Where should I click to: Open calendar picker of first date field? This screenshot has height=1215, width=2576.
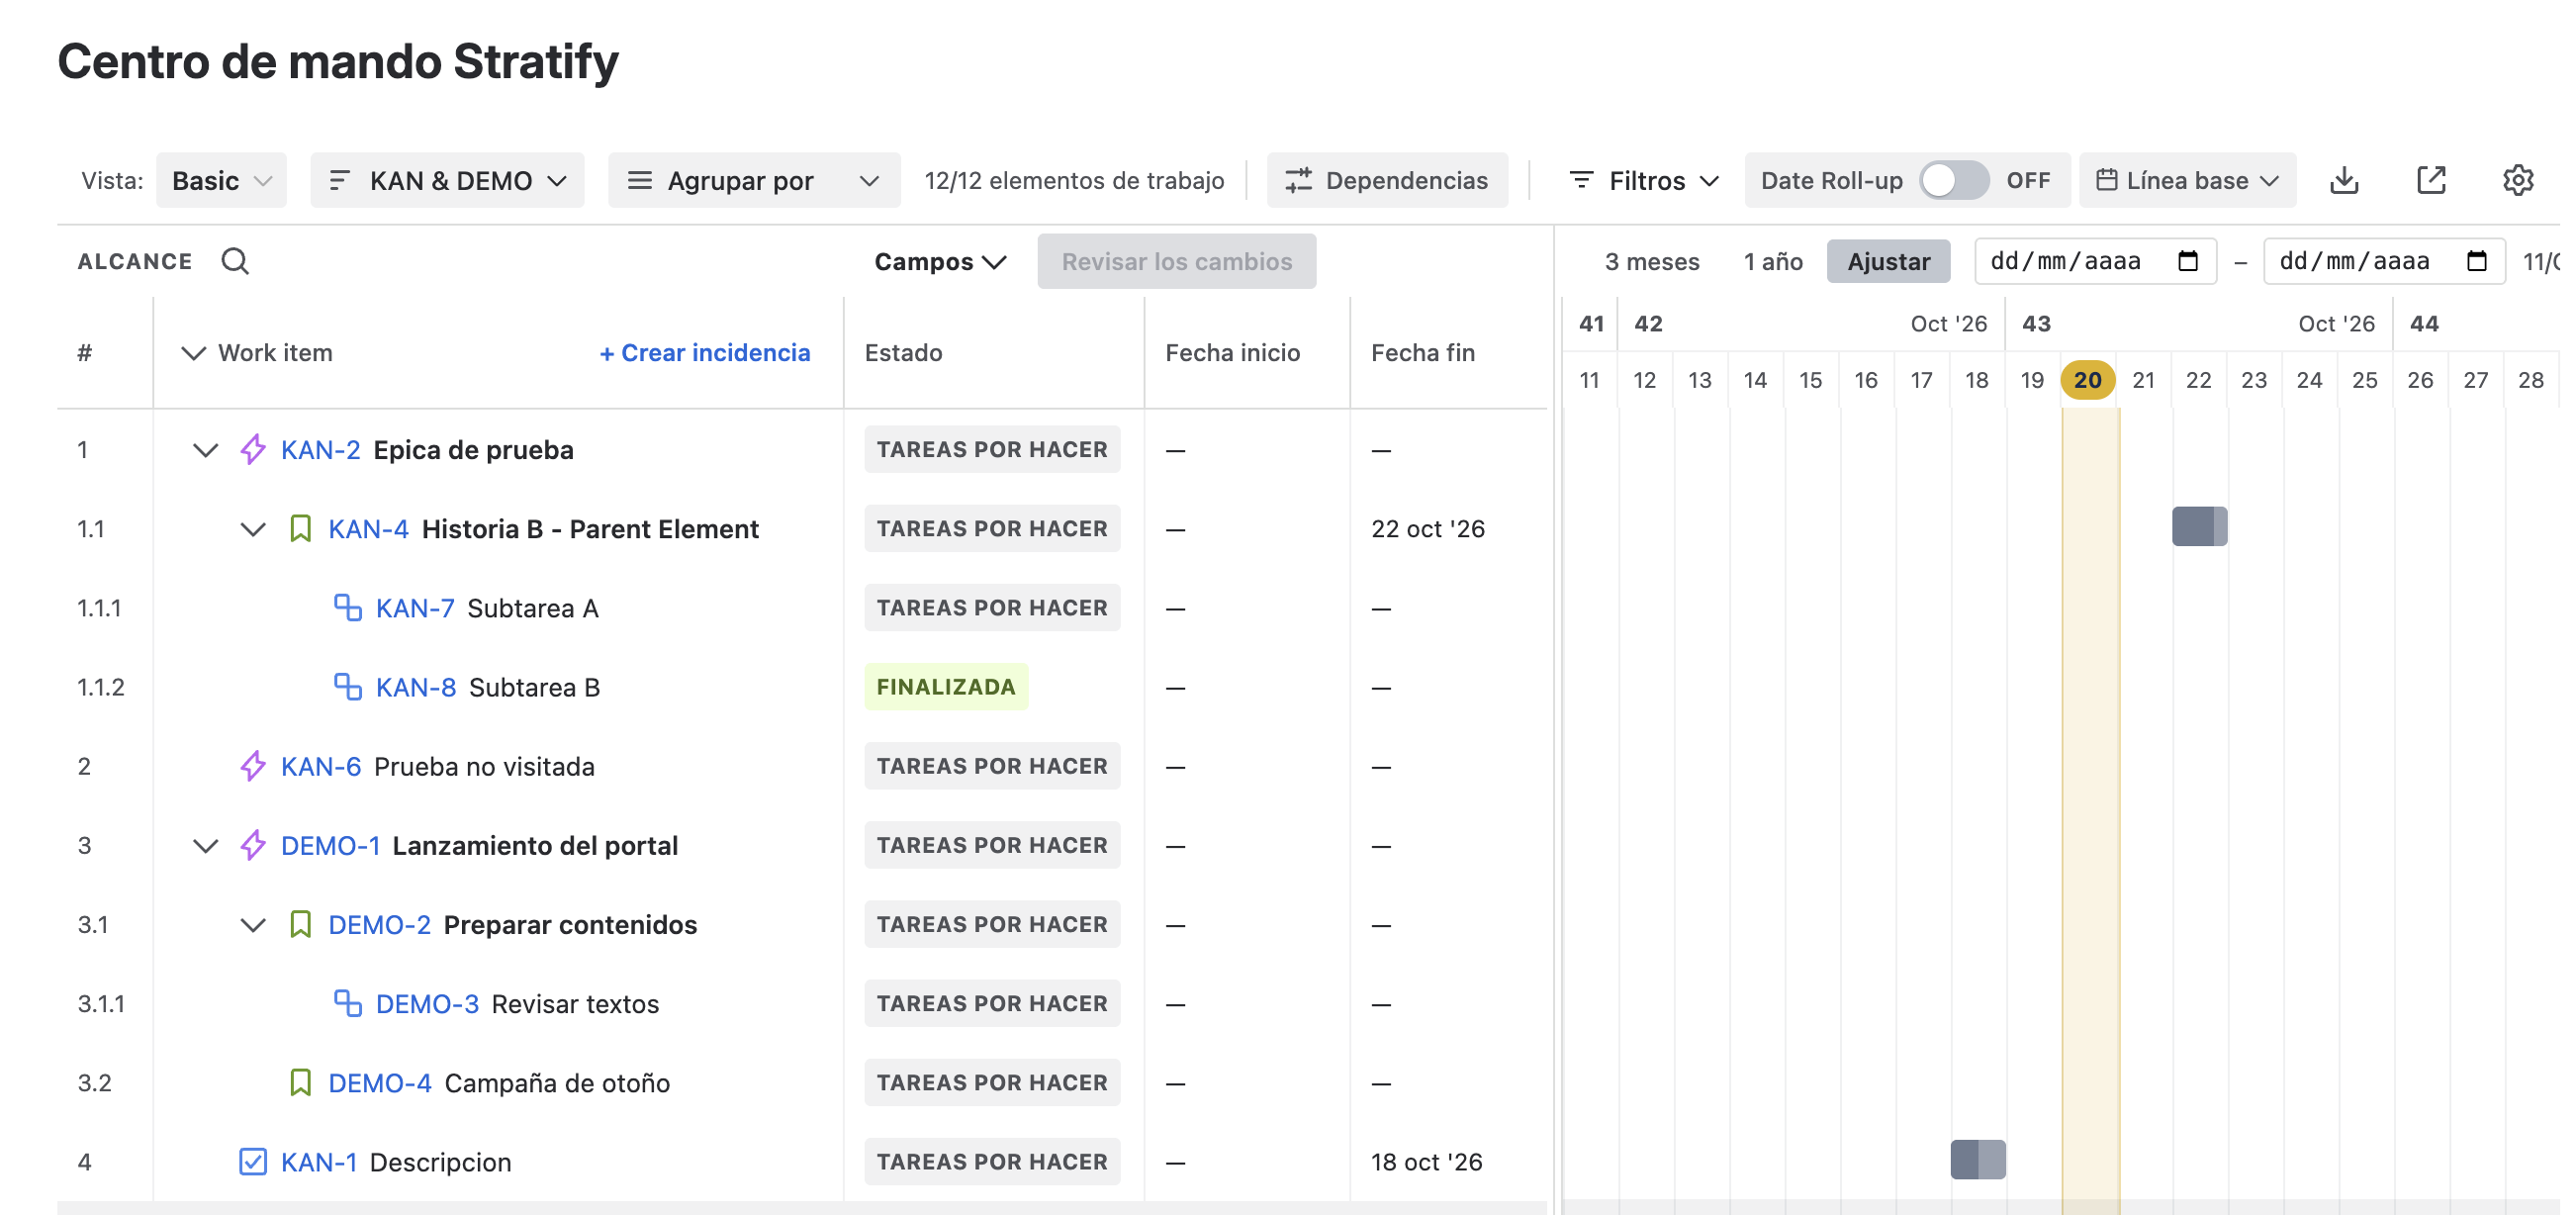(x=2188, y=261)
